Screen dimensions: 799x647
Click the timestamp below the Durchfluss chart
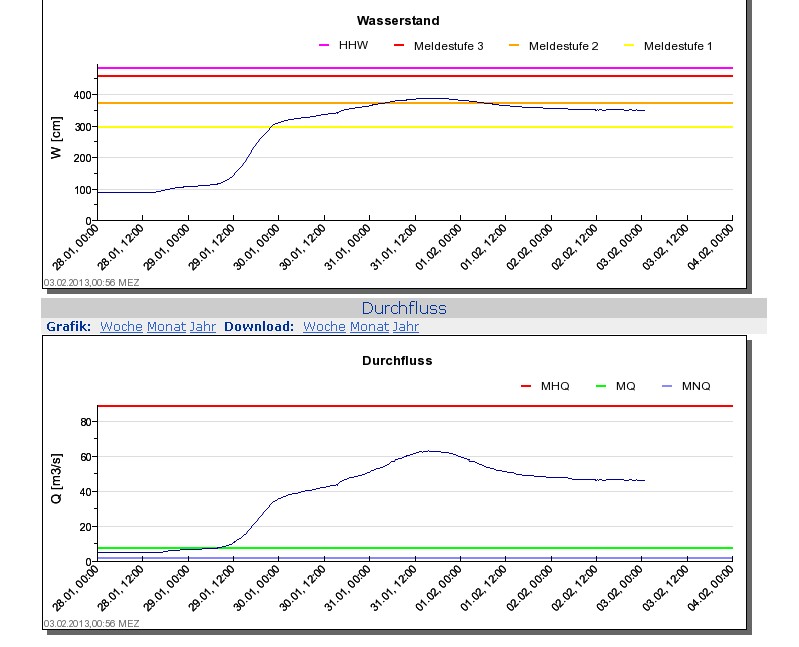click(x=91, y=624)
